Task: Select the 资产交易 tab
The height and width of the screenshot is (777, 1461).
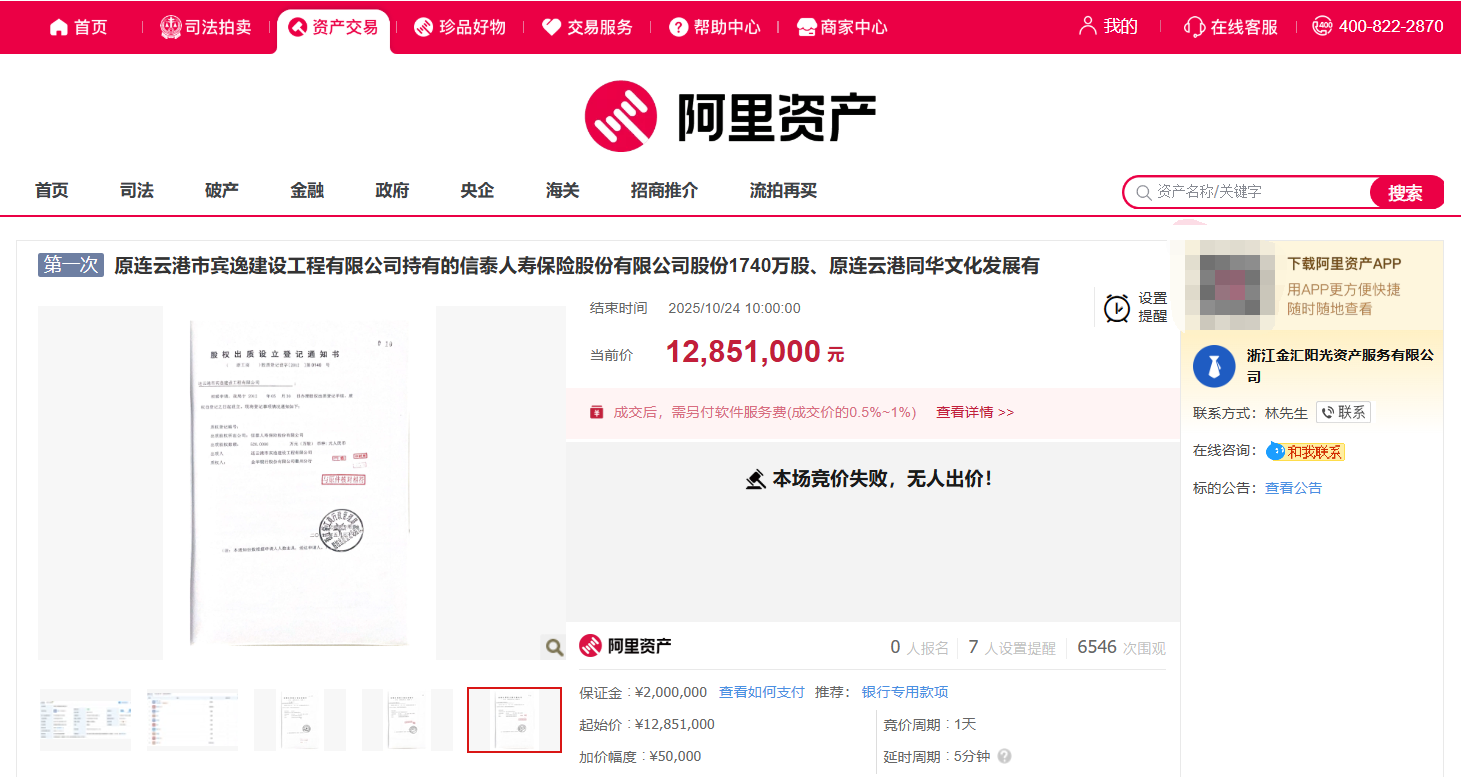Action: 333,27
